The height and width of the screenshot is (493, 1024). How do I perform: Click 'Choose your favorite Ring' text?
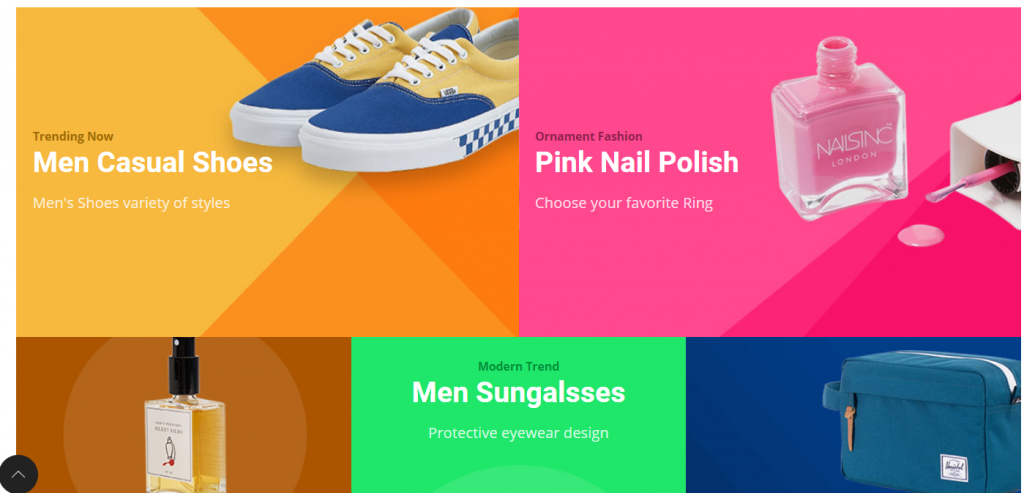pyautogui.click(x=624, y=203)
